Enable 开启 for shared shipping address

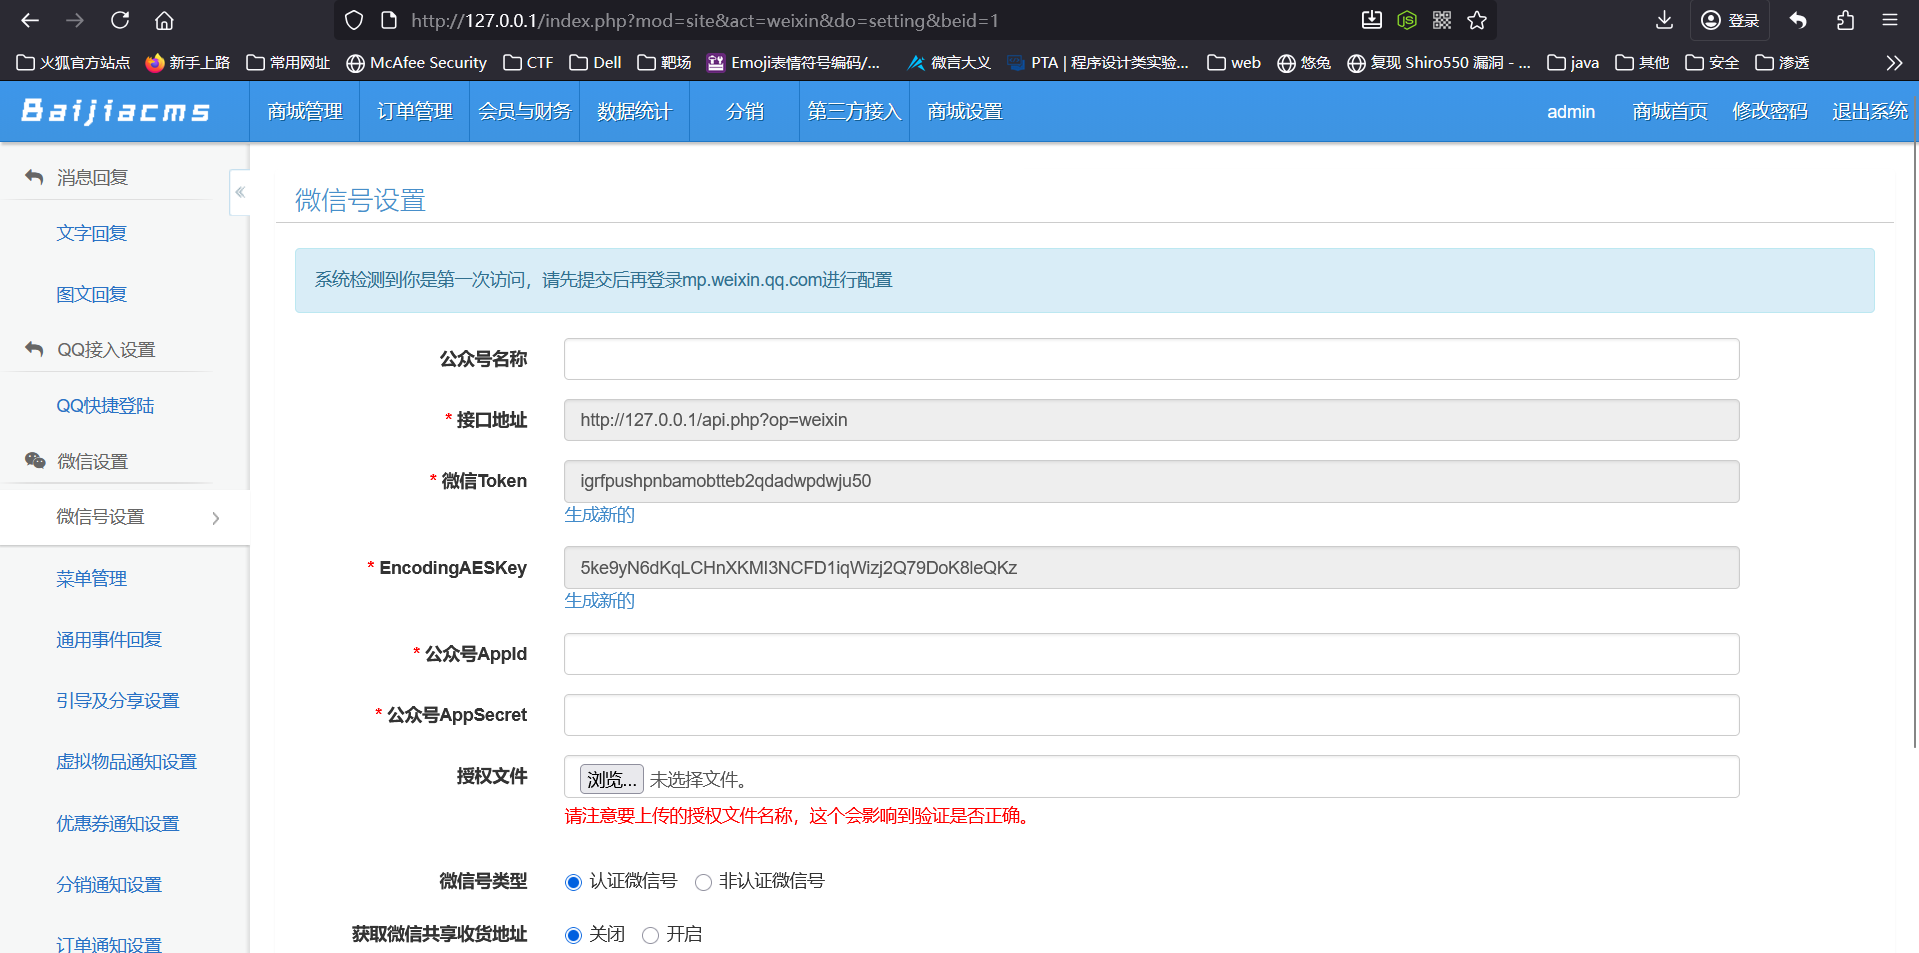click(650, 935)
